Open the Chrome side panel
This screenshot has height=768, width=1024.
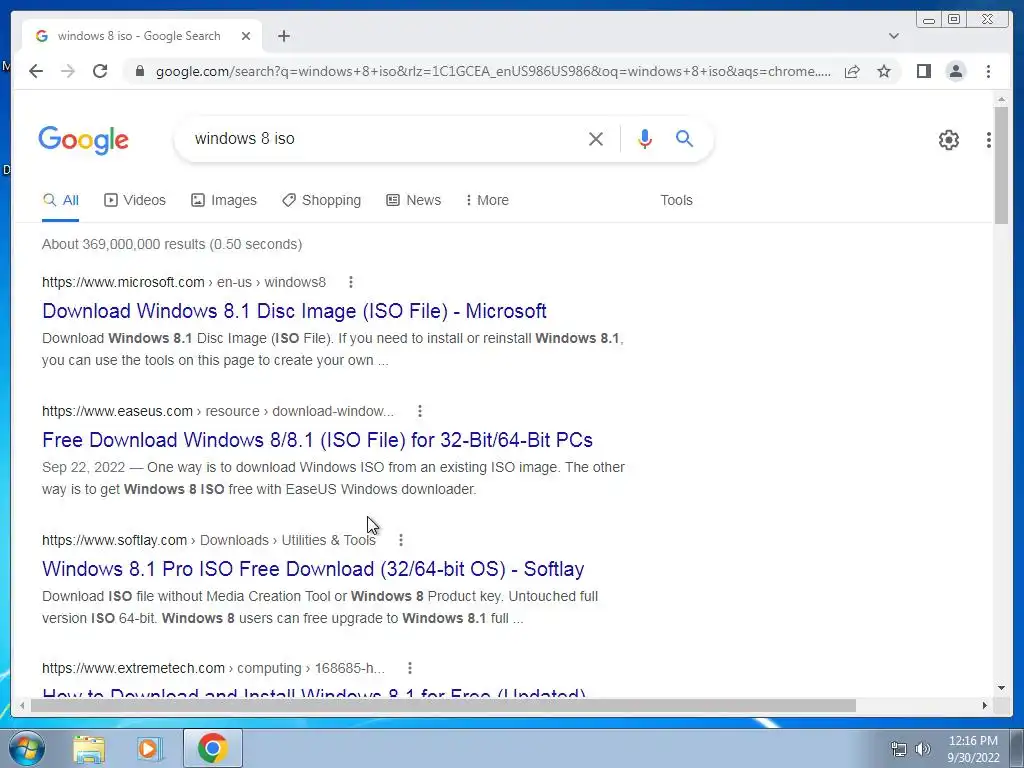(923, 71)
